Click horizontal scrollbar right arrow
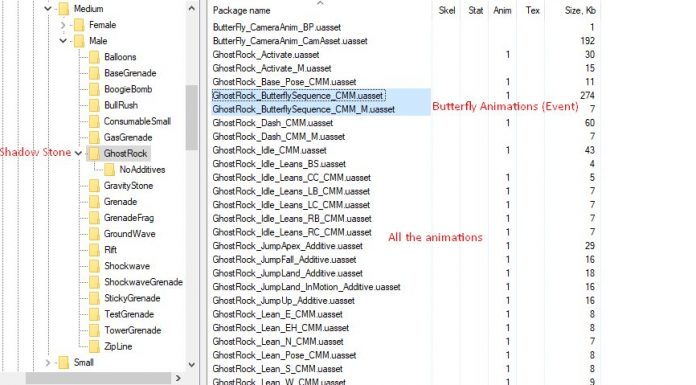Screen dimensions: 696x385 (x=178, y=378)
